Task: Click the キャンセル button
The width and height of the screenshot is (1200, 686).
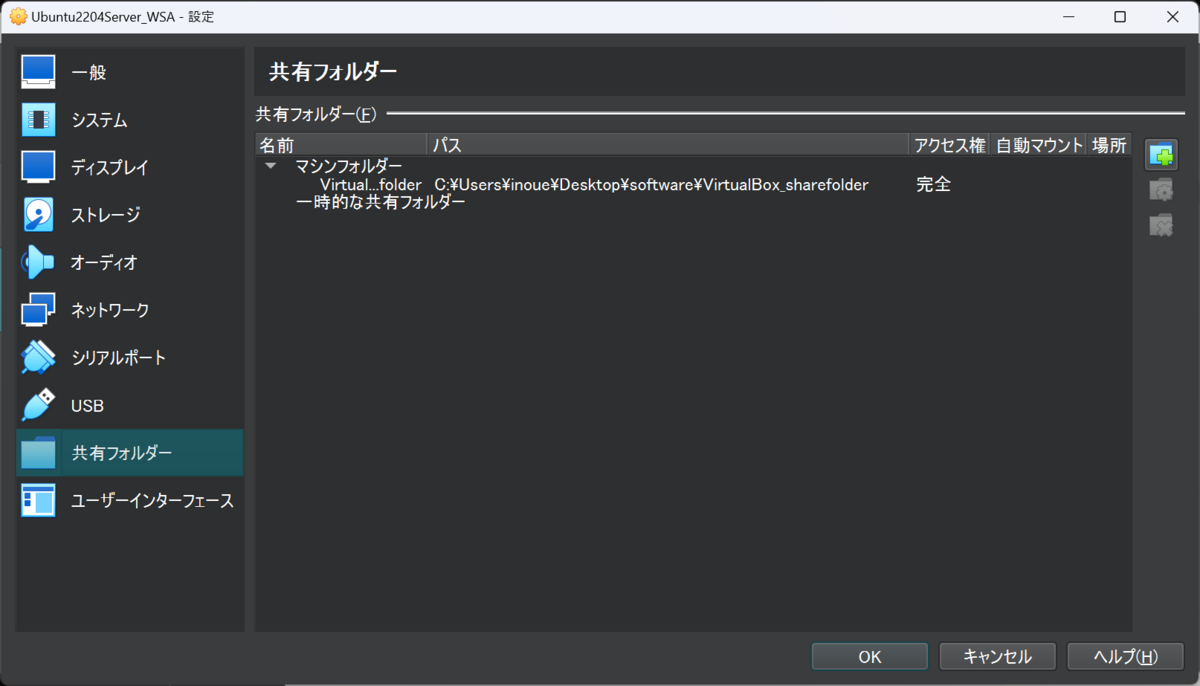Action: (x=997, y=656)
